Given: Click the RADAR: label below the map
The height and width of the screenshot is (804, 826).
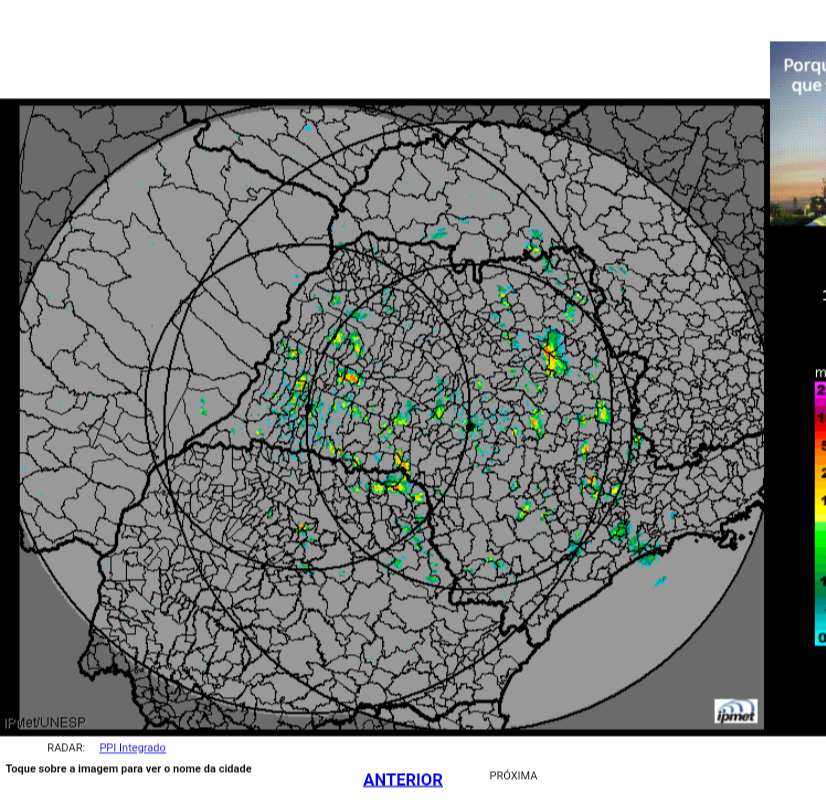Looking at the screenshot, I should (66, 748).
